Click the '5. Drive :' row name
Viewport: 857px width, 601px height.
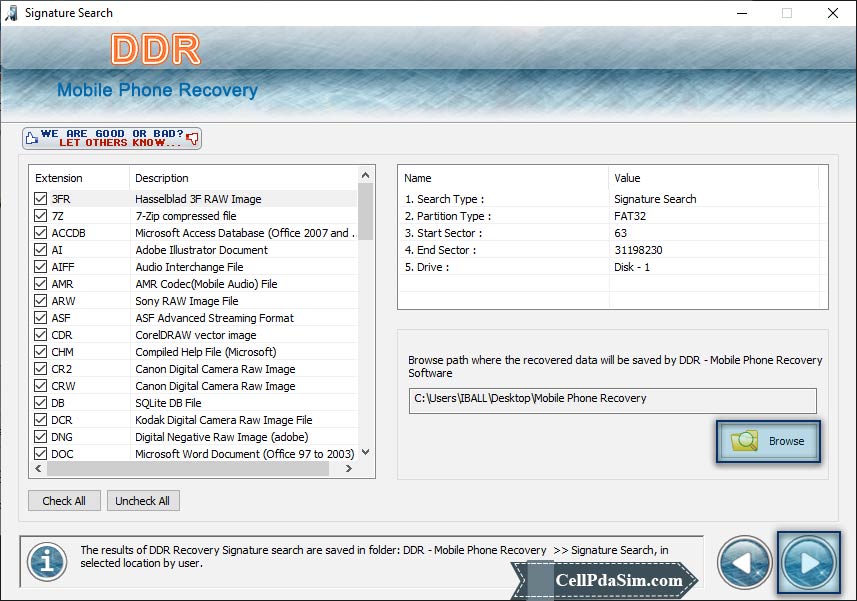[427, 267]
